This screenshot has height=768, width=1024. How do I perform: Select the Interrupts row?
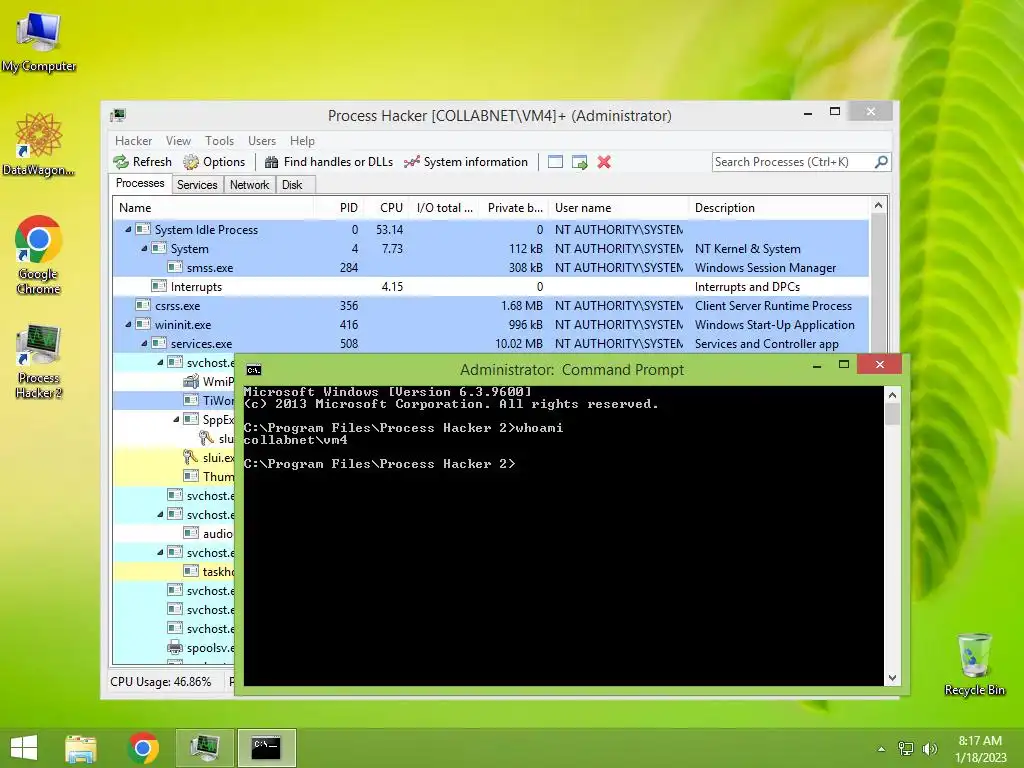(491, 287)
